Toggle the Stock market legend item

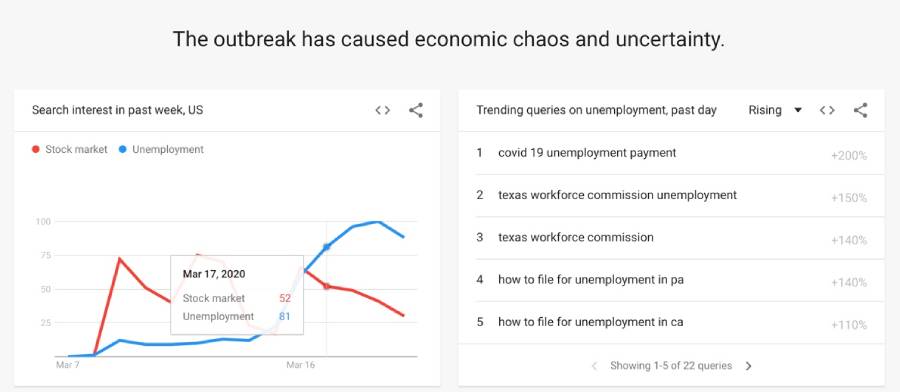[70, 149]
